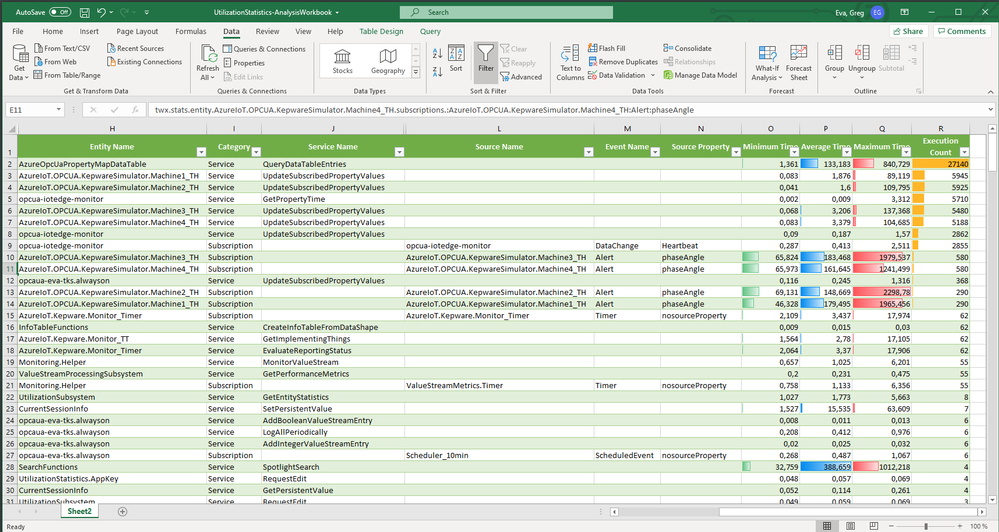Screen dimensions: 999x532
Task: Open What-If Analysis menu
Action: point(767,62)
